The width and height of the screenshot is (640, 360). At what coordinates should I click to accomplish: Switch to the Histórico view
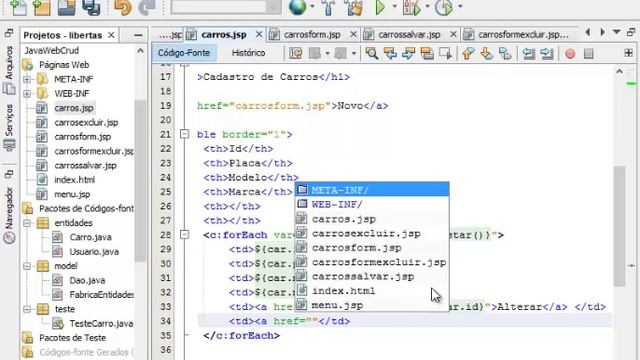point(248,53)
